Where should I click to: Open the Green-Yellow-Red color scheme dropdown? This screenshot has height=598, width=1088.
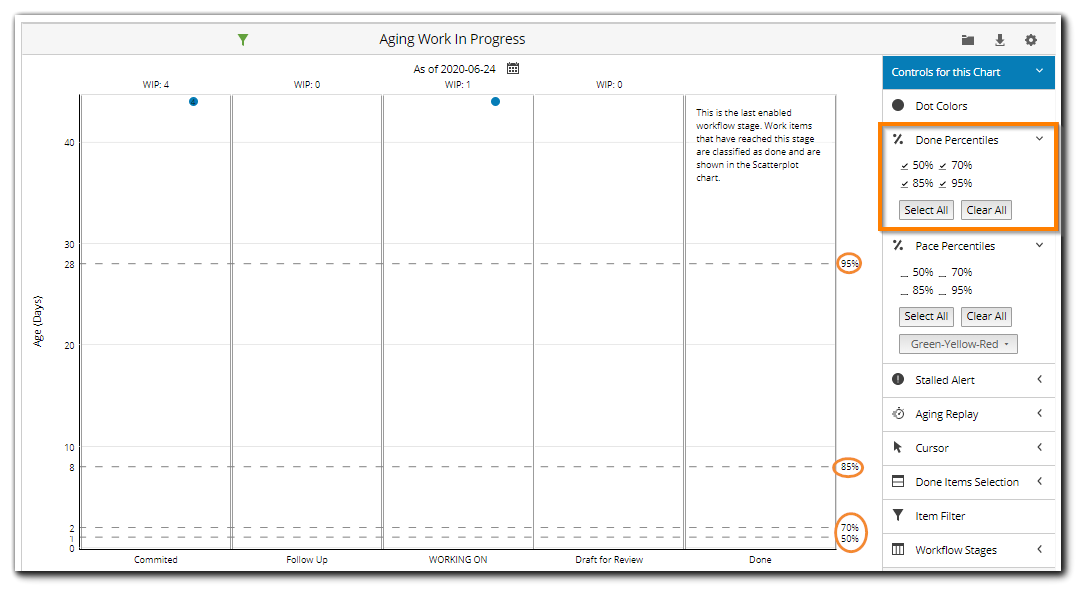(958, 344)
